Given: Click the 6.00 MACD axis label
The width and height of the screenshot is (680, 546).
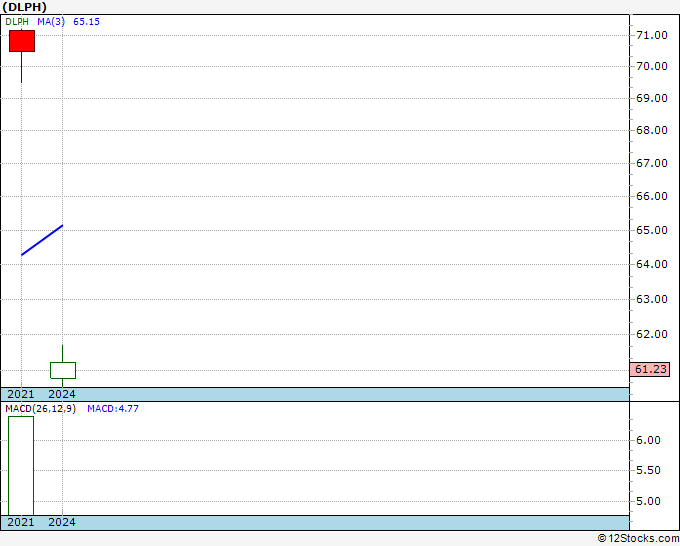Looking at the screenshot, I should (648, 440).
